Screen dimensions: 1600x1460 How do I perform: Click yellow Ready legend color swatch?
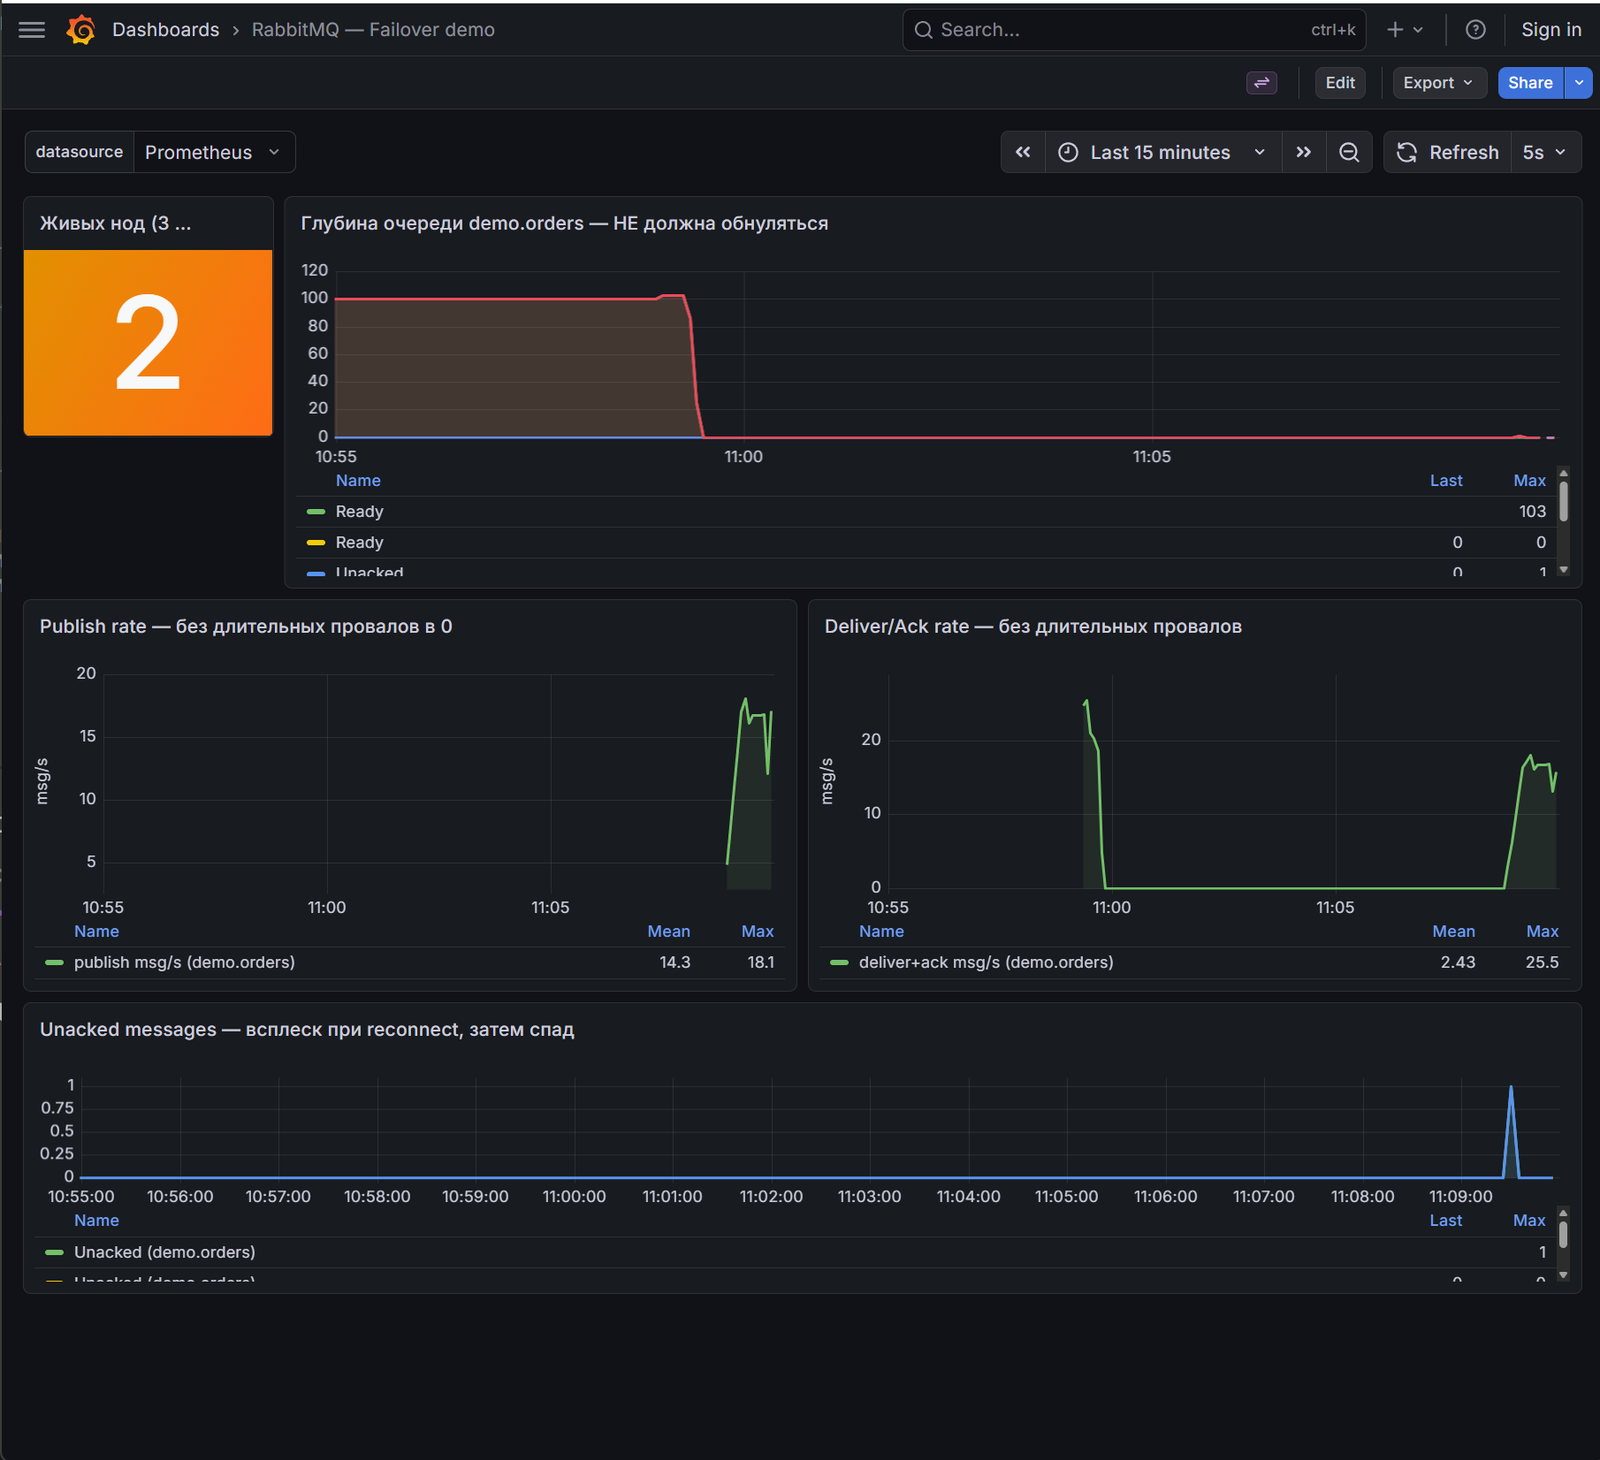click(316, 542)
